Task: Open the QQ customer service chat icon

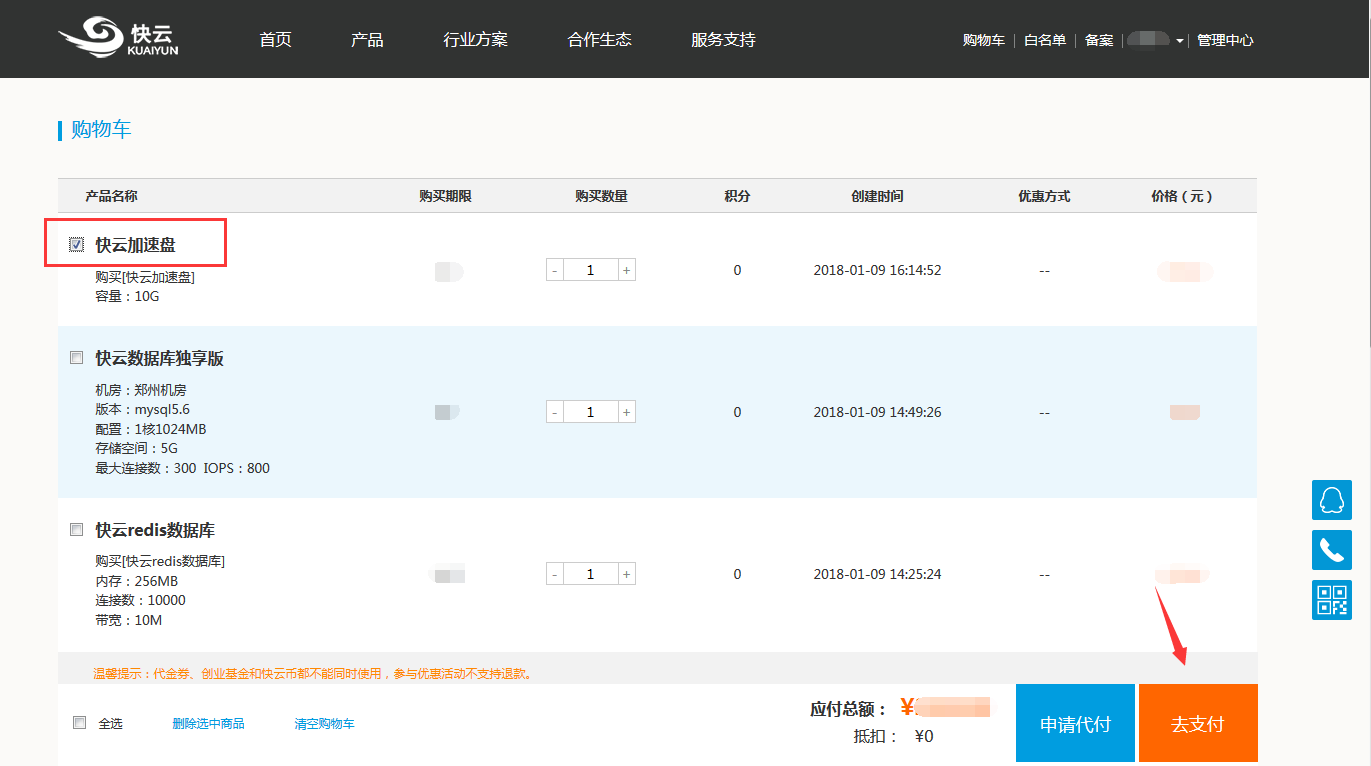Action: click(1331, 499)
